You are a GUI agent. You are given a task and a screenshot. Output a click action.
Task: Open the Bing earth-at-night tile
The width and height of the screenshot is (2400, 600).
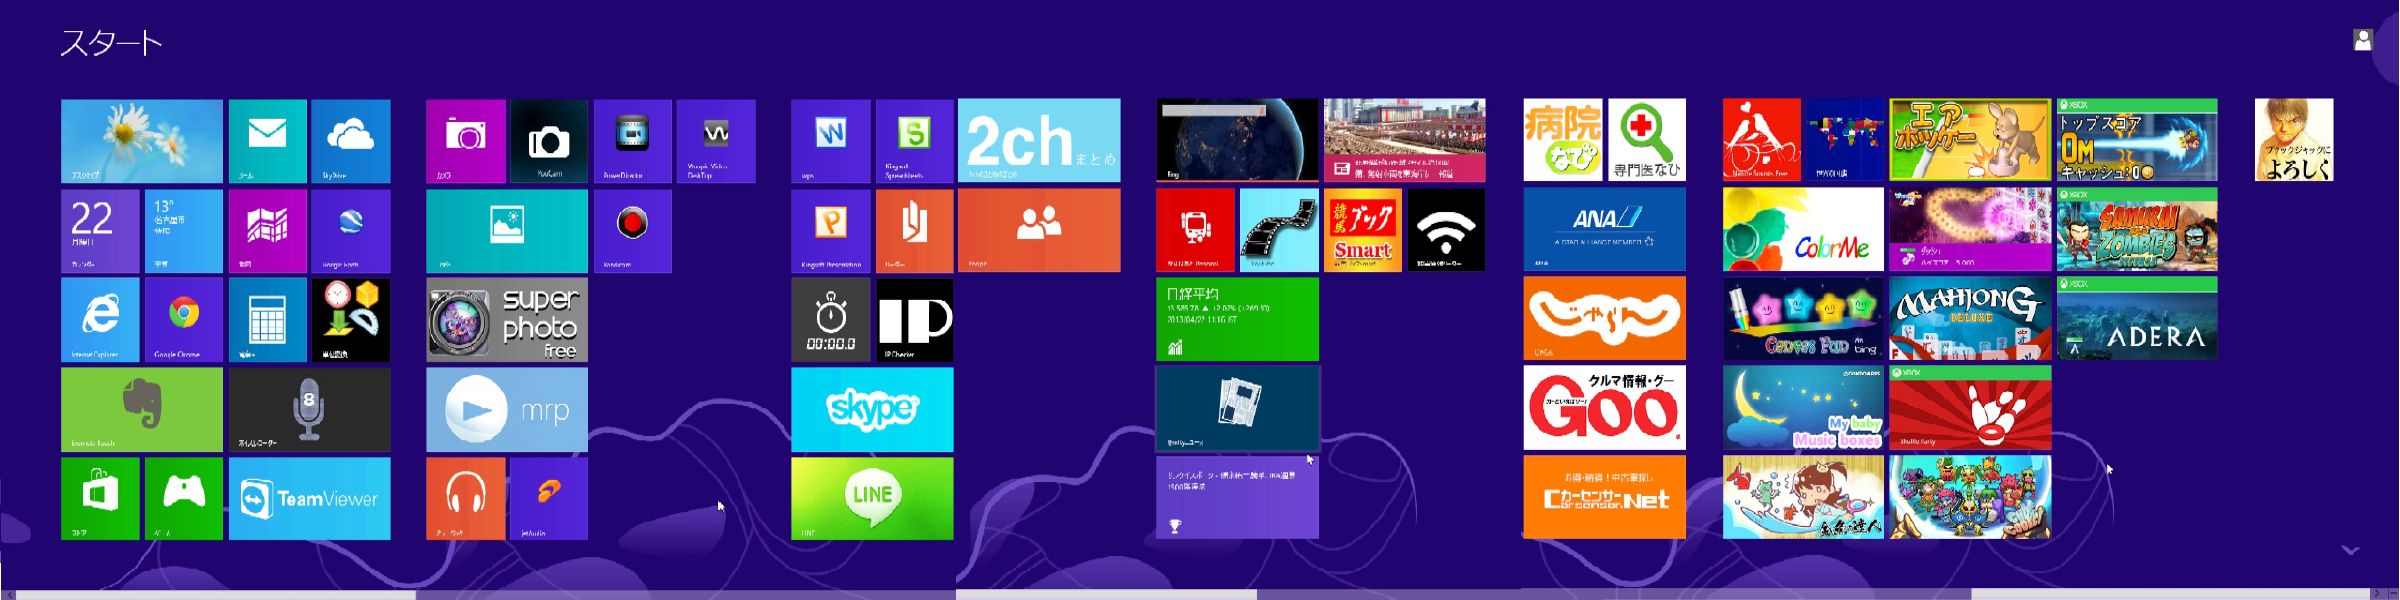tap(1237, 140)
